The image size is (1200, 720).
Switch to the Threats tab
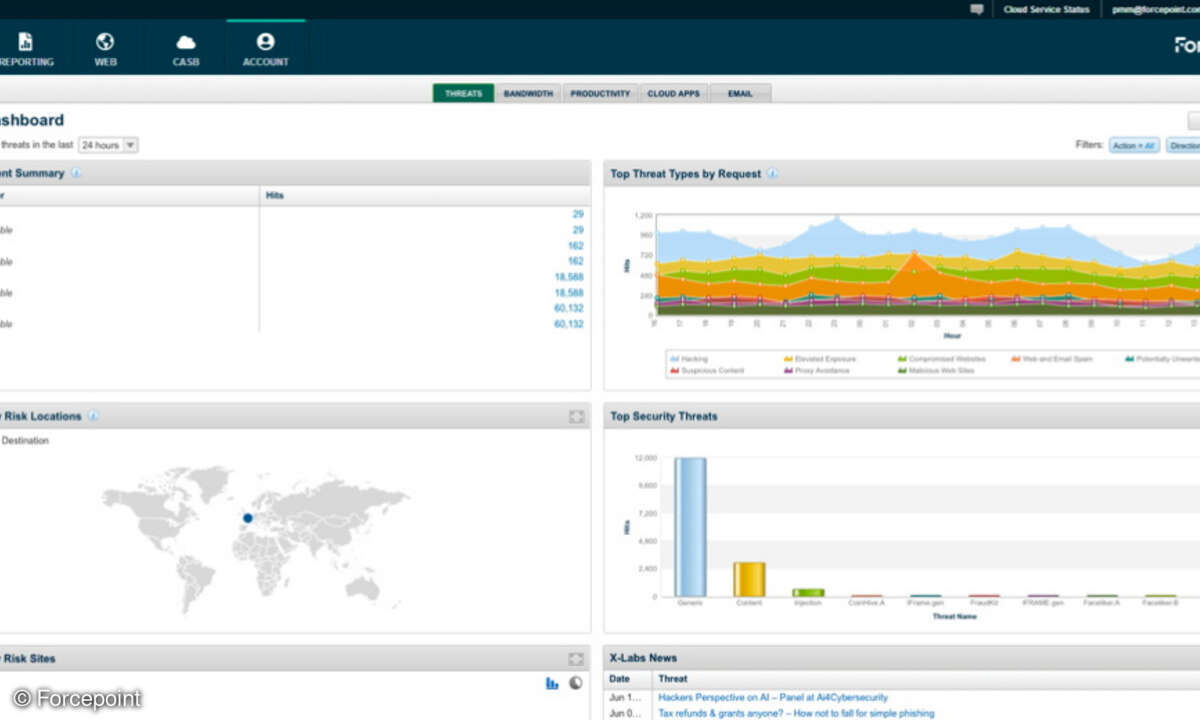pyautogui.click(x=463, y=93)
